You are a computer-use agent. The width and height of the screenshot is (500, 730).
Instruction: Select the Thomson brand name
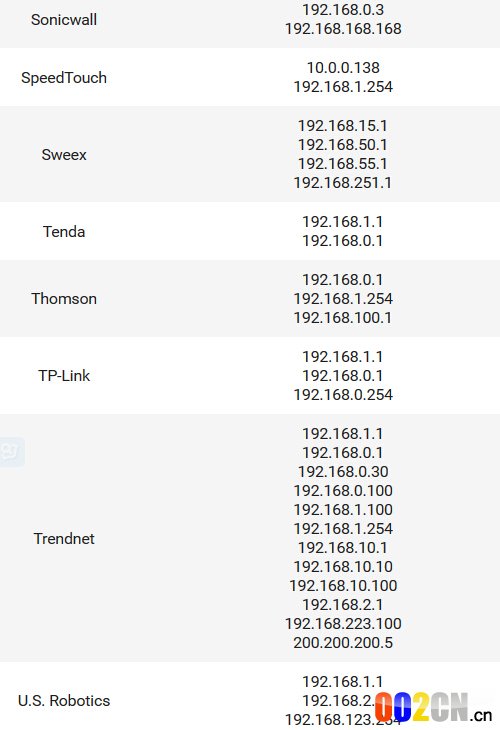tap(64, 298)
